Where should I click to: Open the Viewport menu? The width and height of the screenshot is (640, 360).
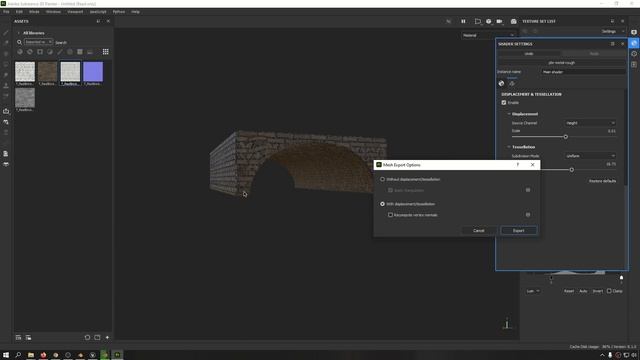click(75, 12)
